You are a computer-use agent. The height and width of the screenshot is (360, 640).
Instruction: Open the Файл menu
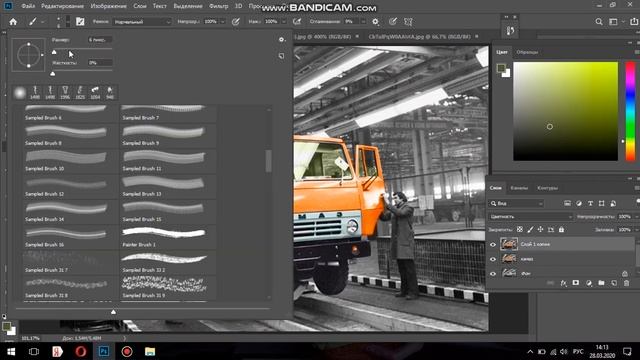coord(28,6)
